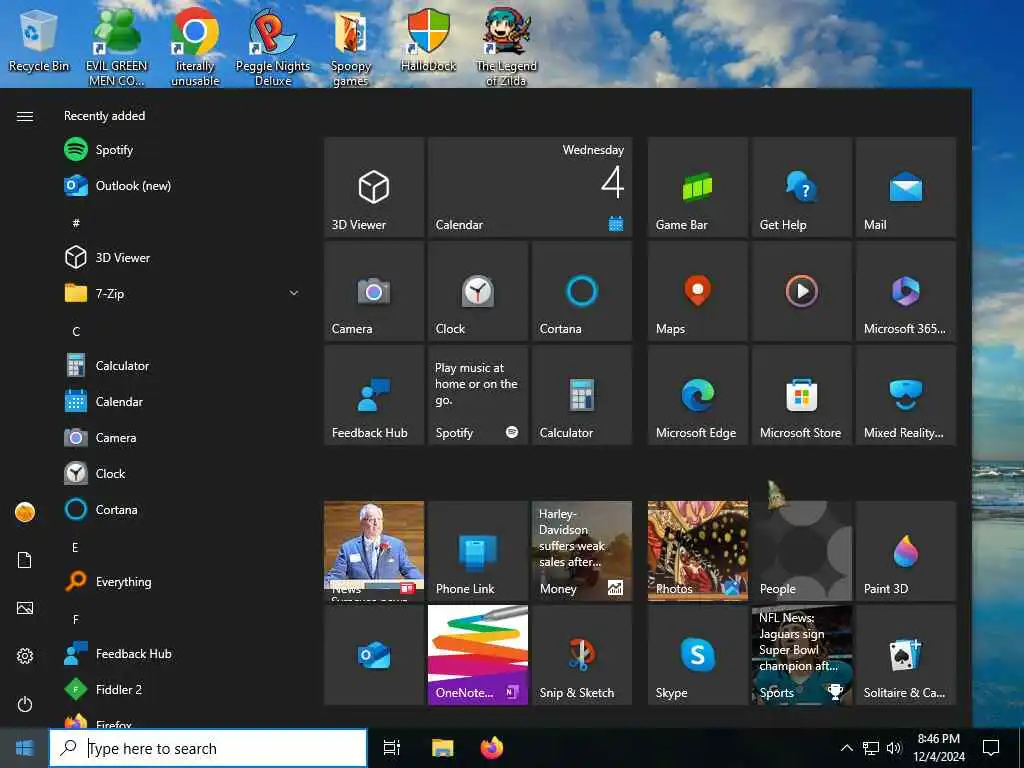Open Cortana in the app list

pyautogui.click(x=182, y=509)
